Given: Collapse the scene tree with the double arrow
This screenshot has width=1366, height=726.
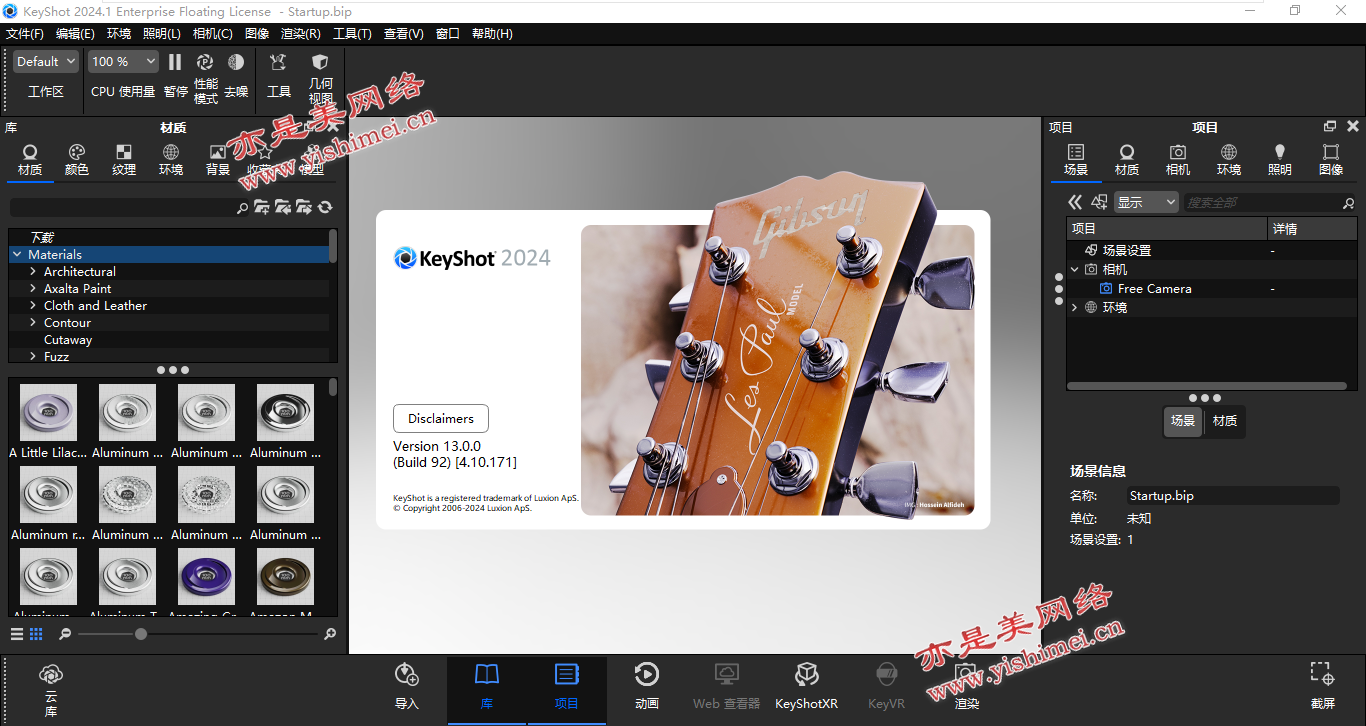Looking at the screenshot, I should click(1075, 202).
